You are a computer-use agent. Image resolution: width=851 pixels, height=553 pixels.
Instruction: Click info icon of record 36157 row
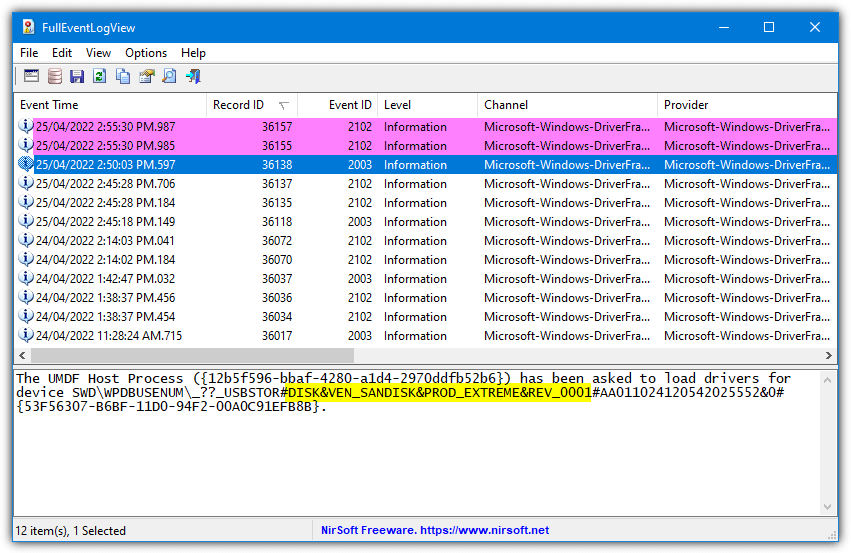(26, 126)
